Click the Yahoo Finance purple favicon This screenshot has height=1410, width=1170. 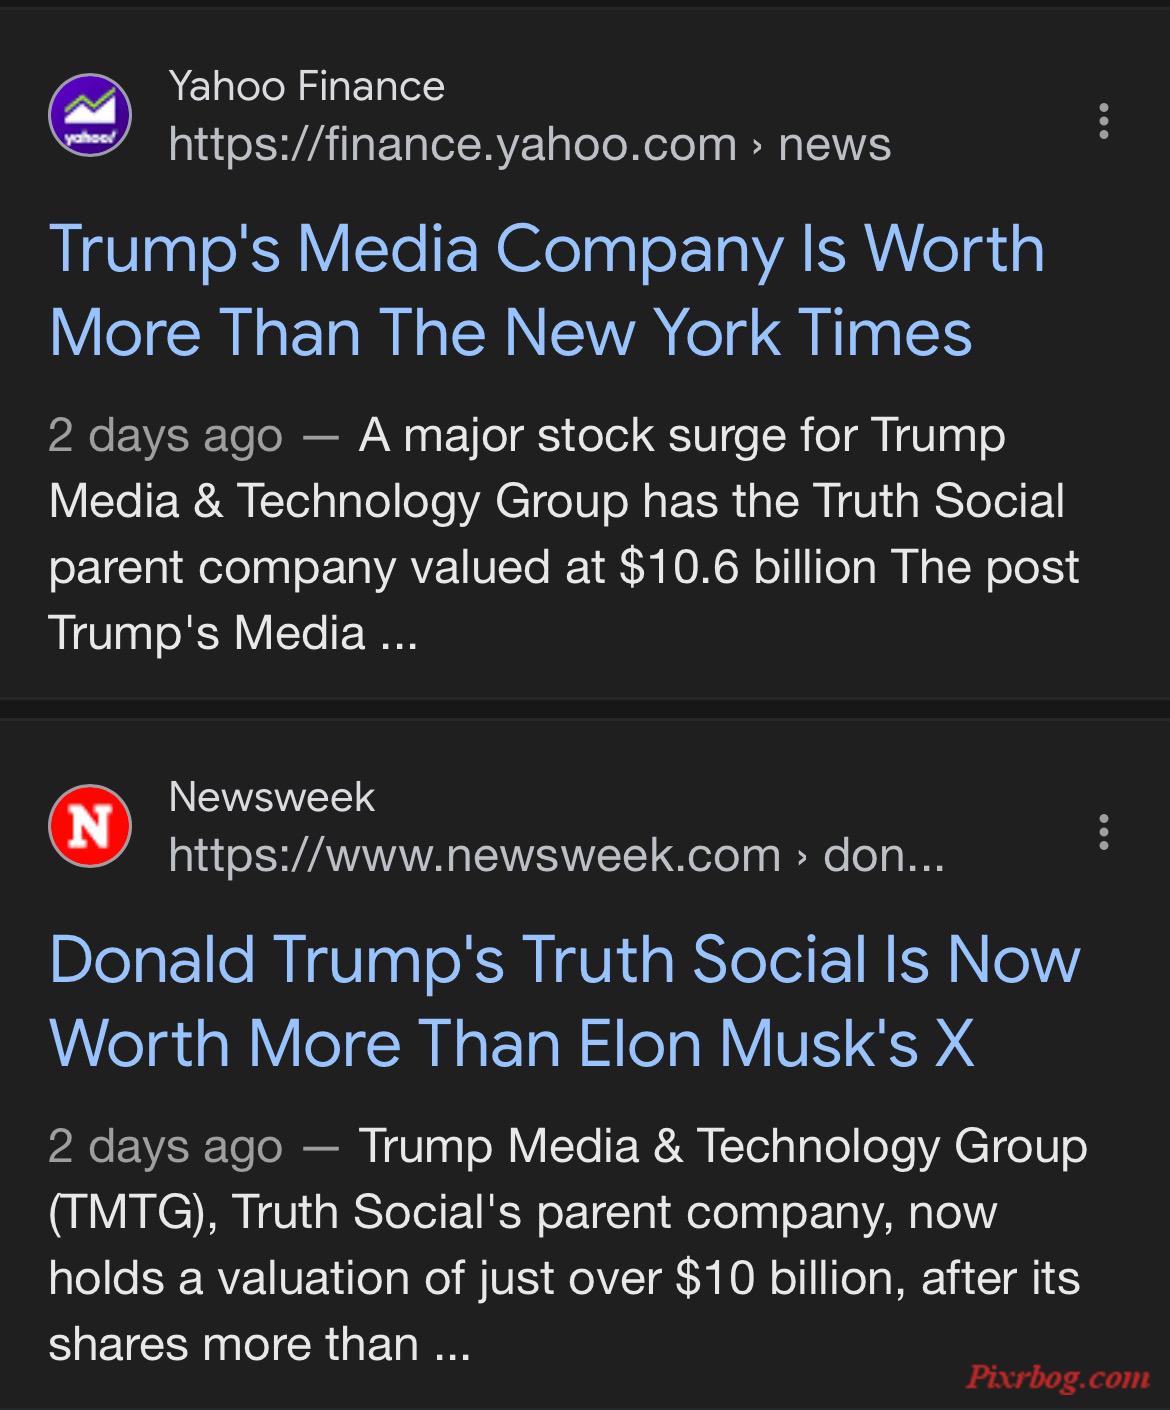89,115
